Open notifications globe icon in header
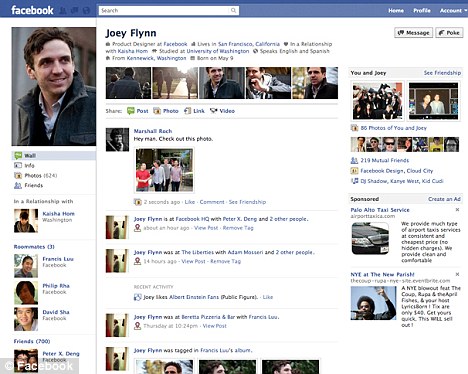This screenshot has height=374, width=468. coord(86,11)
